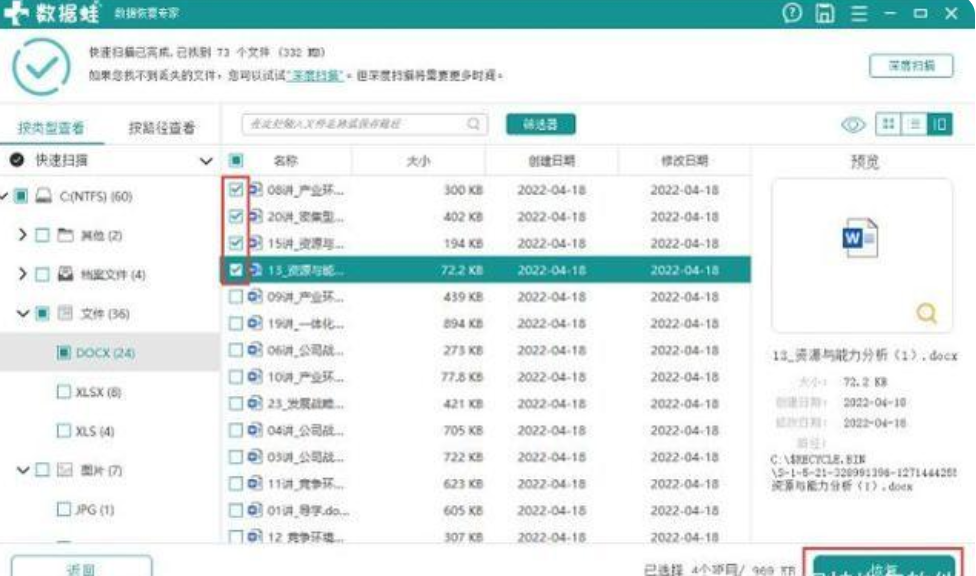Select the 按类型查看 tab

pyautogui.click(x=51, y=128)
